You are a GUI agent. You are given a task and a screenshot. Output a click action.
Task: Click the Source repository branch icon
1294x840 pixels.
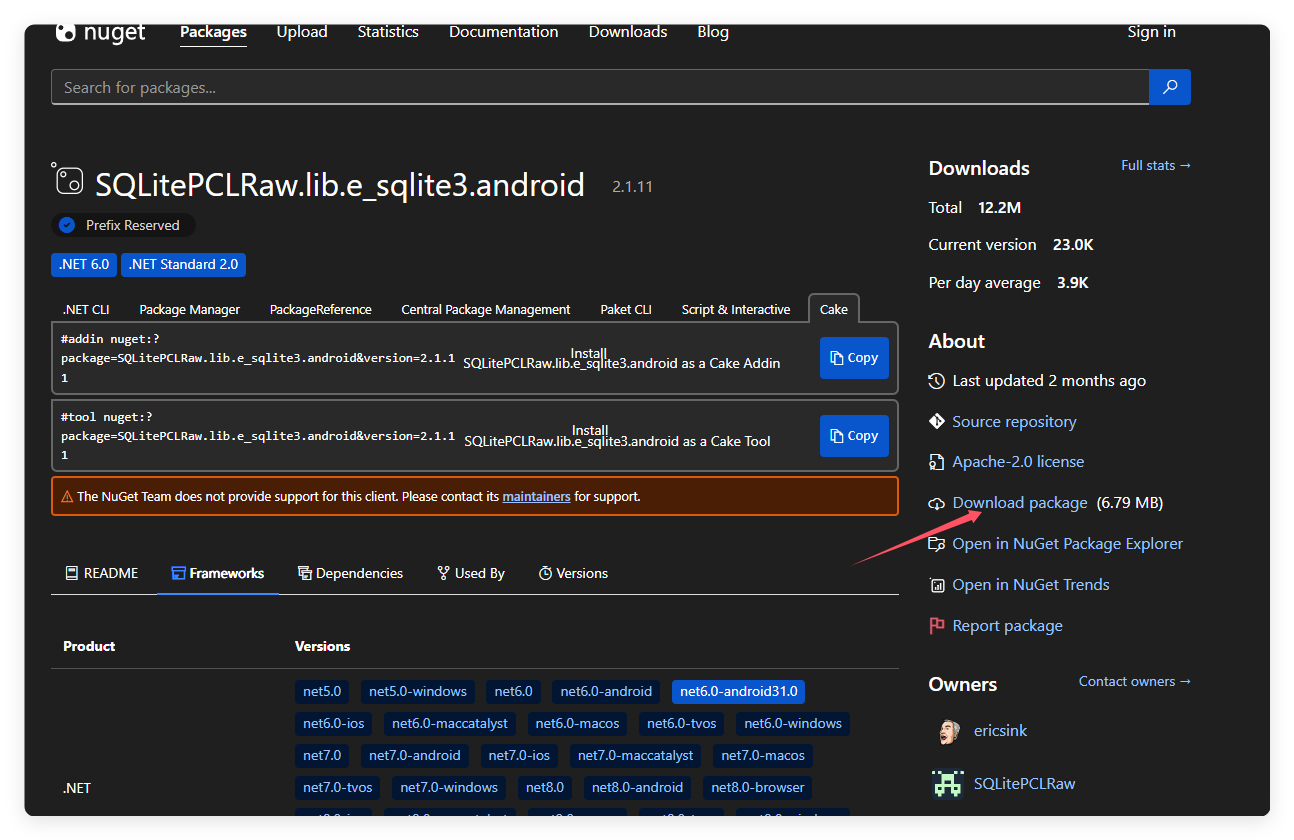pos(936,421)
